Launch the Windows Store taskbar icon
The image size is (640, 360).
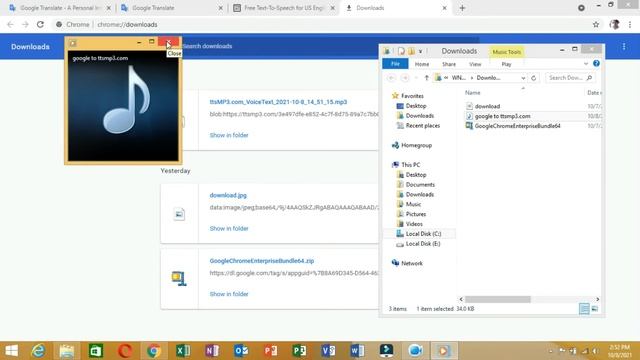coord(96,351)
